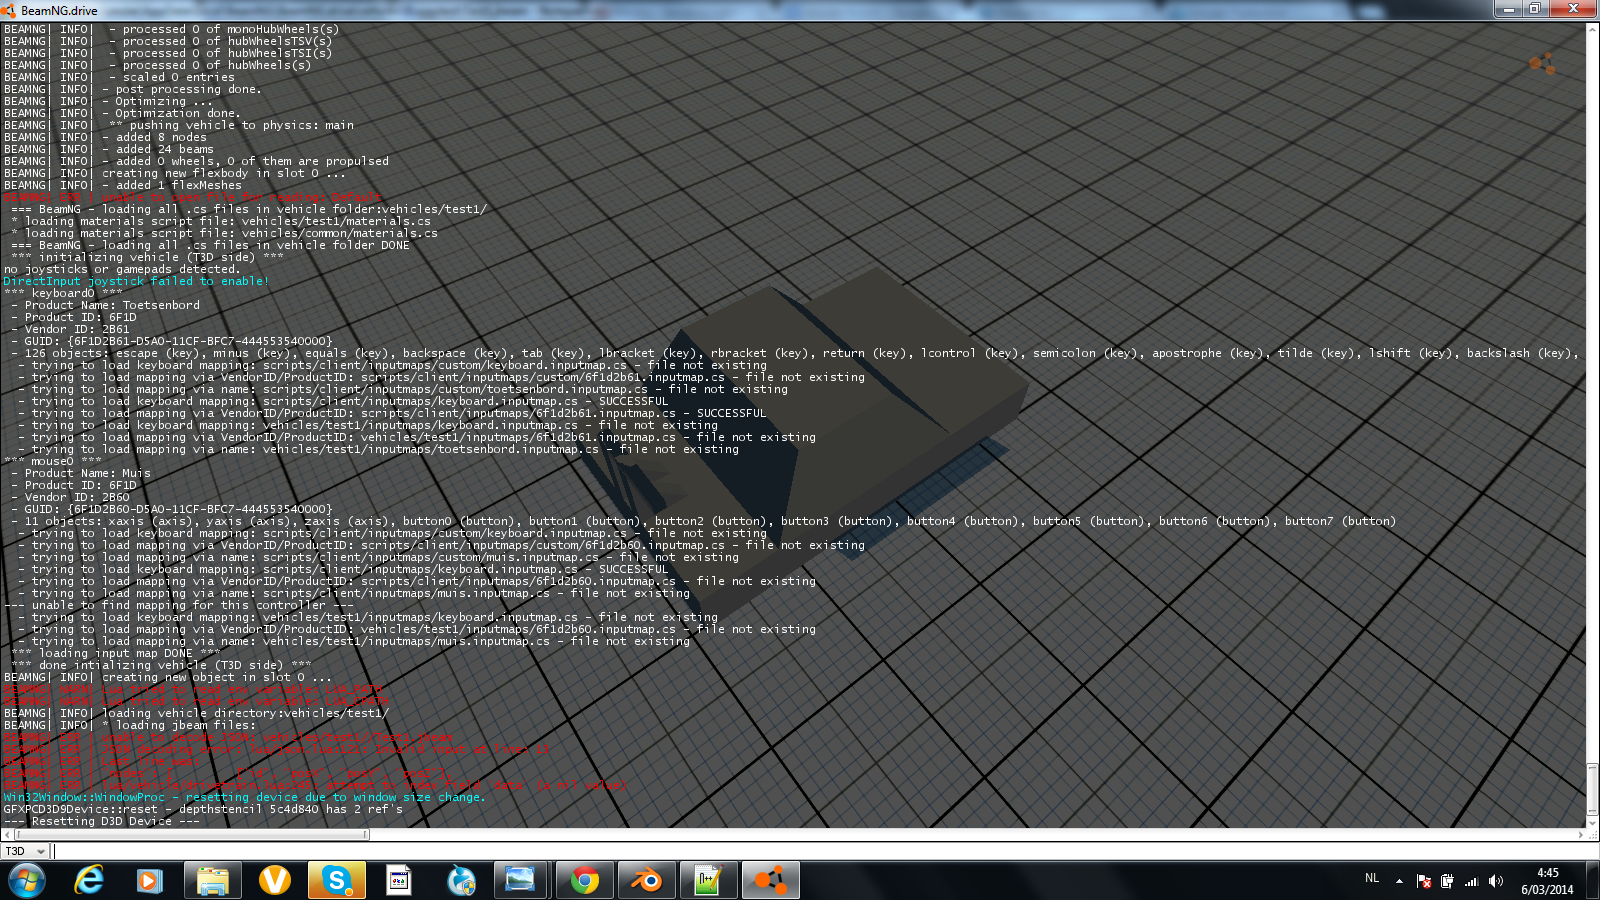Switch to the Blender taskbar window
Image resolution: width=1600 pixels, height=900 pixels.
click(647, 881)
